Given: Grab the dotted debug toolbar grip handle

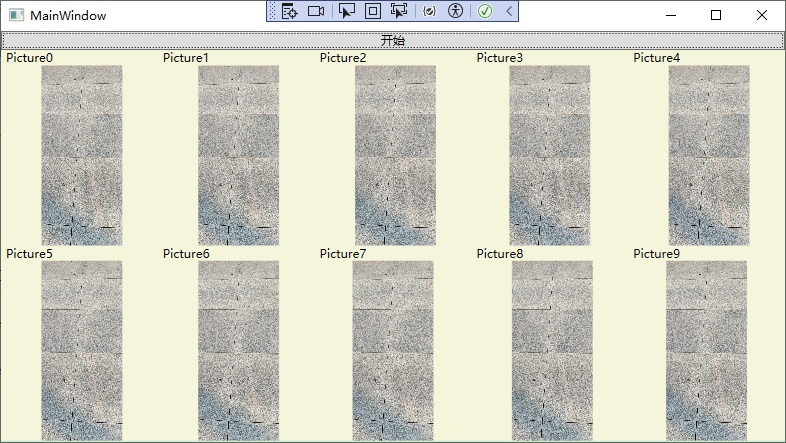Looking at the screenshot, I should click(x=273, y=11).
